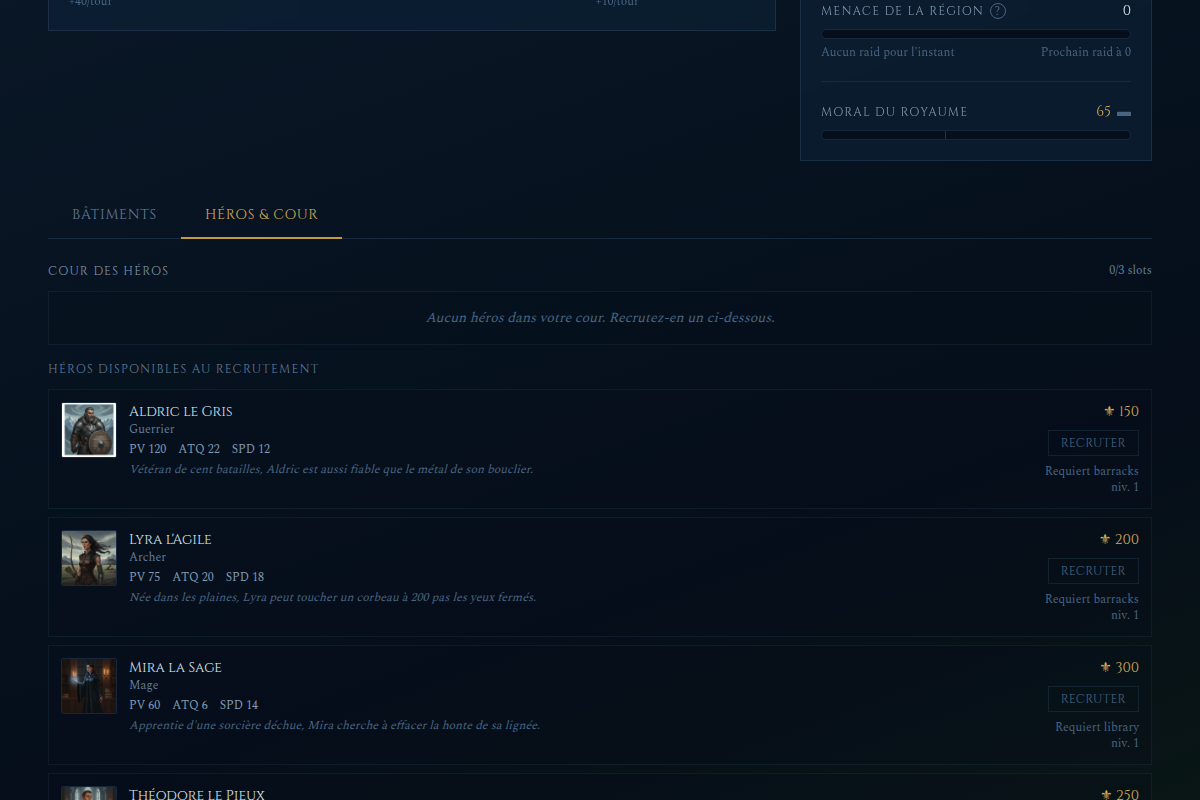Click the morale trend indicator next to 65
Screen dimensions: 1200x800
coord(1124,113)
